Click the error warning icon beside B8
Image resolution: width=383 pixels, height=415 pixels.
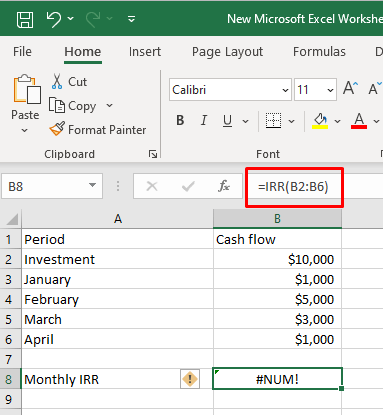pos(190,379)
